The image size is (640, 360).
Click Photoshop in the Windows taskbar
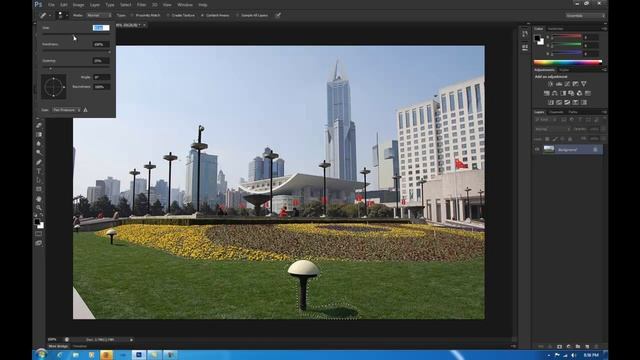139,355
